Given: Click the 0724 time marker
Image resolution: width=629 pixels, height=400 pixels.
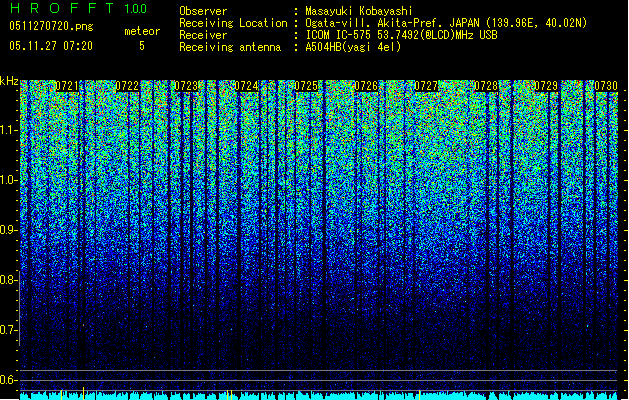Looking at the screenshot, I should pos(246,86).
